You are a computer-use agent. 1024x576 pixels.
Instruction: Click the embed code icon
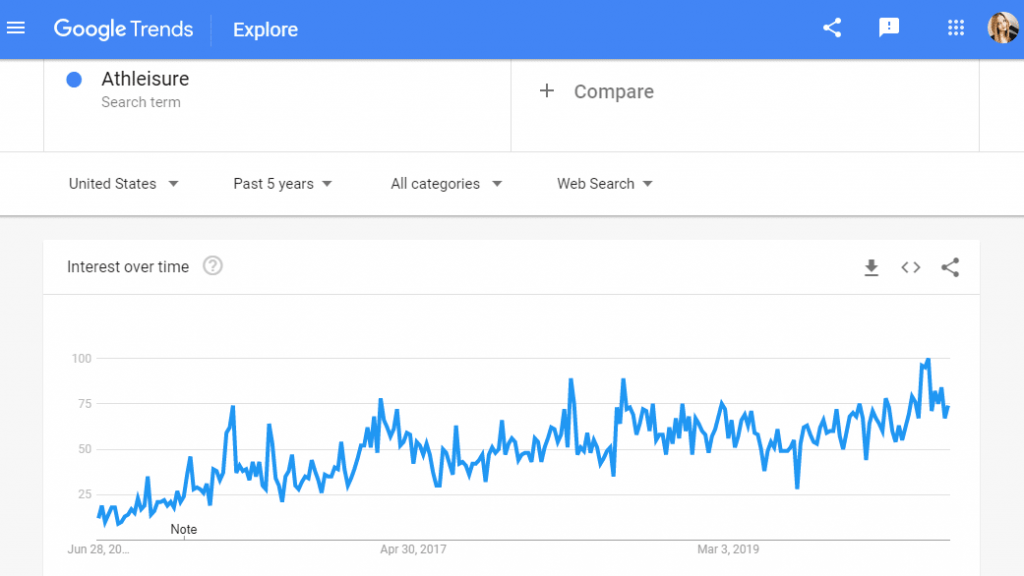point(910,267)
